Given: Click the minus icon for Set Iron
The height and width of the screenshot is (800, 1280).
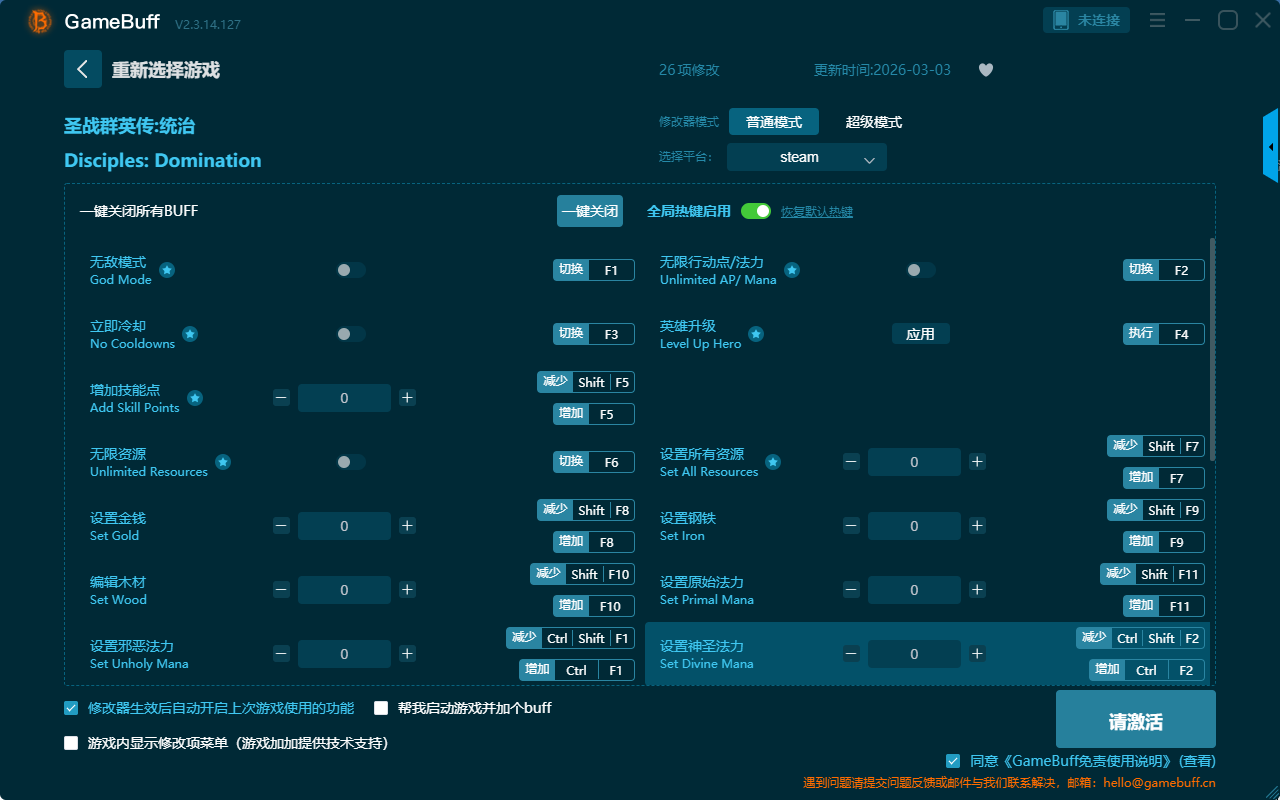Looking at the screenshot, I should [x=851, y=526].
